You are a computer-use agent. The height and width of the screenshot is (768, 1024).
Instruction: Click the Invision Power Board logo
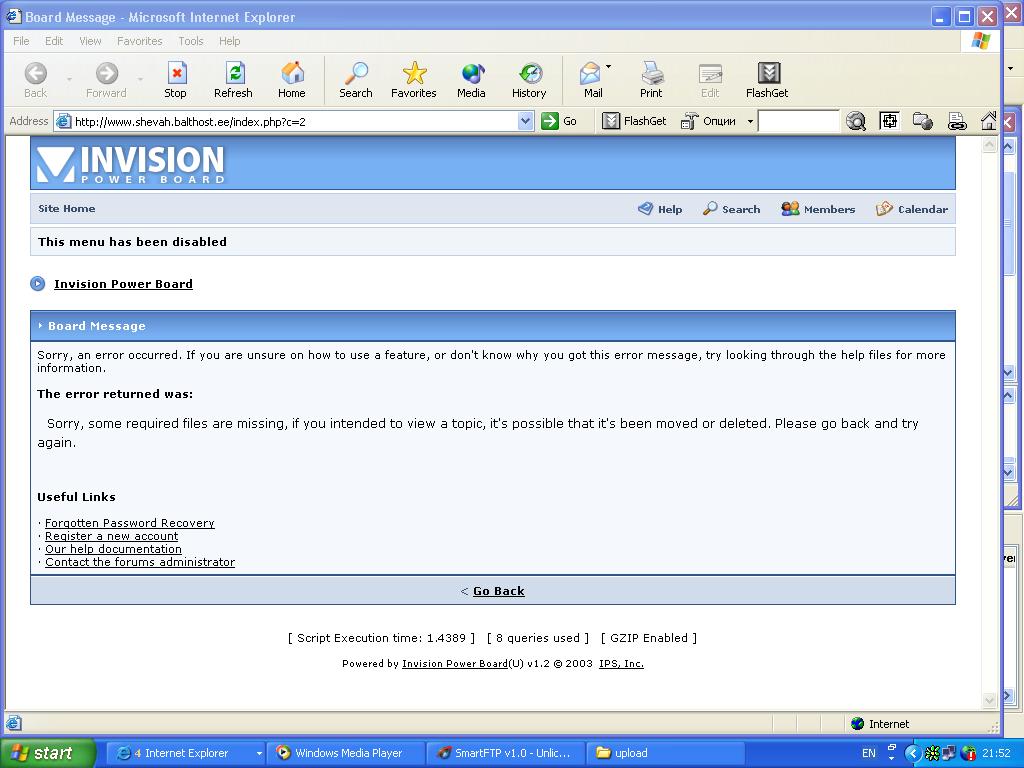(x=131, y=164)
